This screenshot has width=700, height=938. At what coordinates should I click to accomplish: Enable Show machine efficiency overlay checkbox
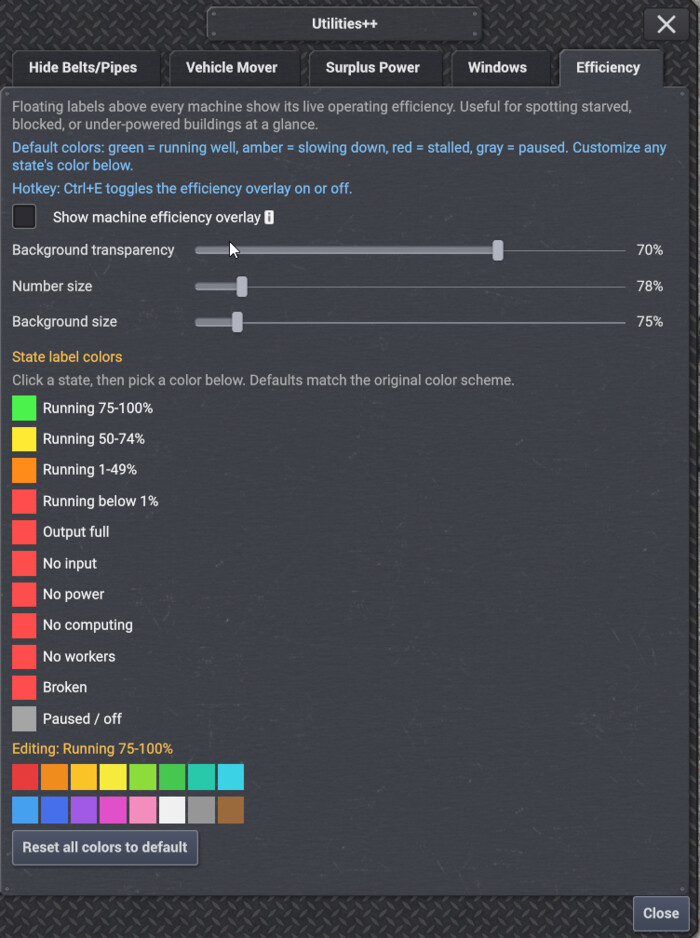click(x=24, y=217)
